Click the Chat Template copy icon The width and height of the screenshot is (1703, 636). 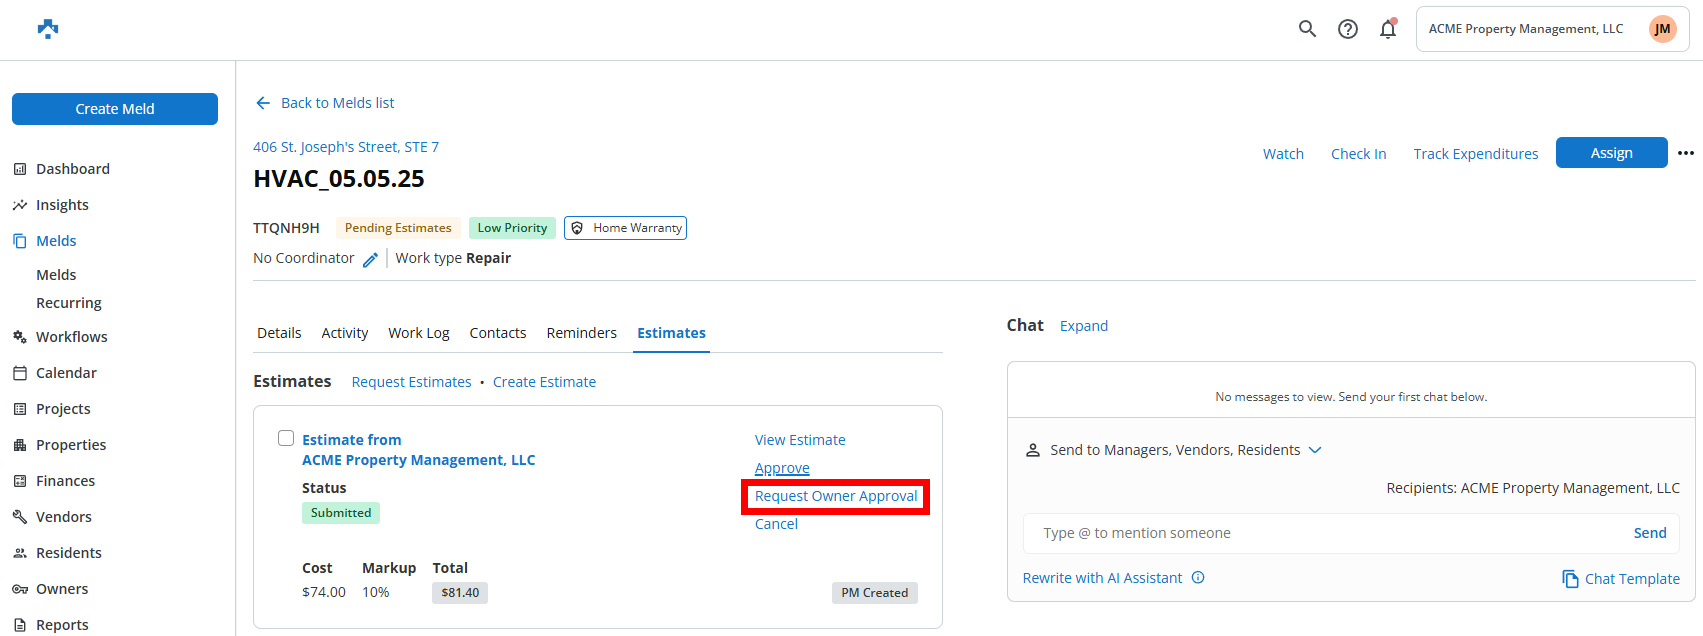1570,579
